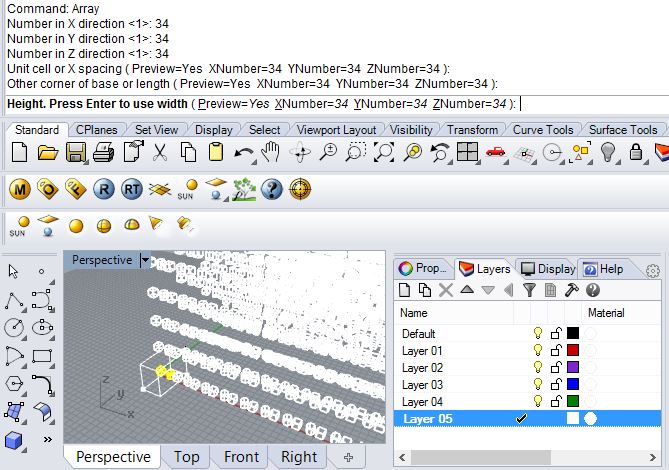
Task: Switch to the Curve Tools tab
Action: (543, 130)
